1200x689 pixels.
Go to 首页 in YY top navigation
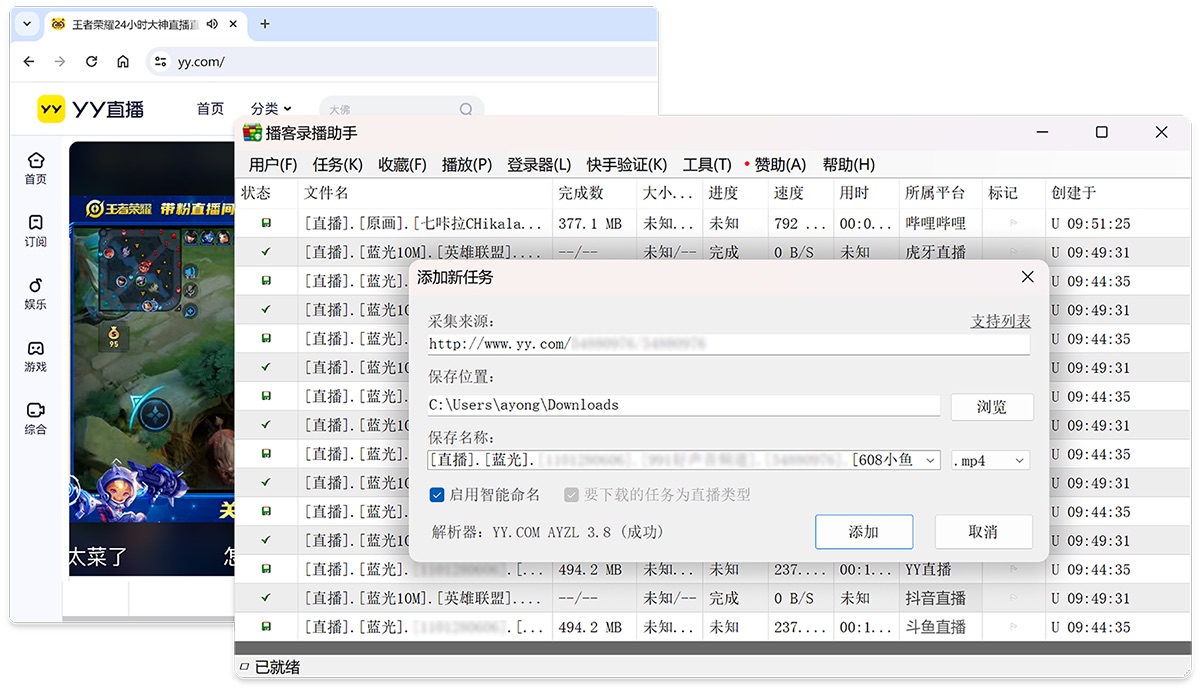click(210, 109)
